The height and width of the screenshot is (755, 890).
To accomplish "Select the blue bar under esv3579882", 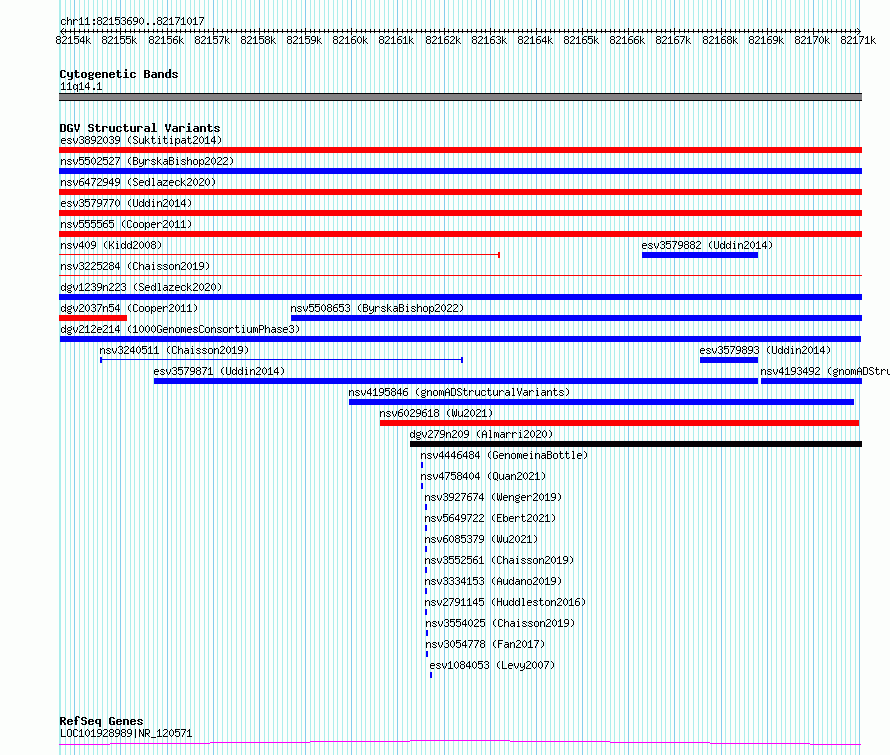I will (x=700, y=255).
